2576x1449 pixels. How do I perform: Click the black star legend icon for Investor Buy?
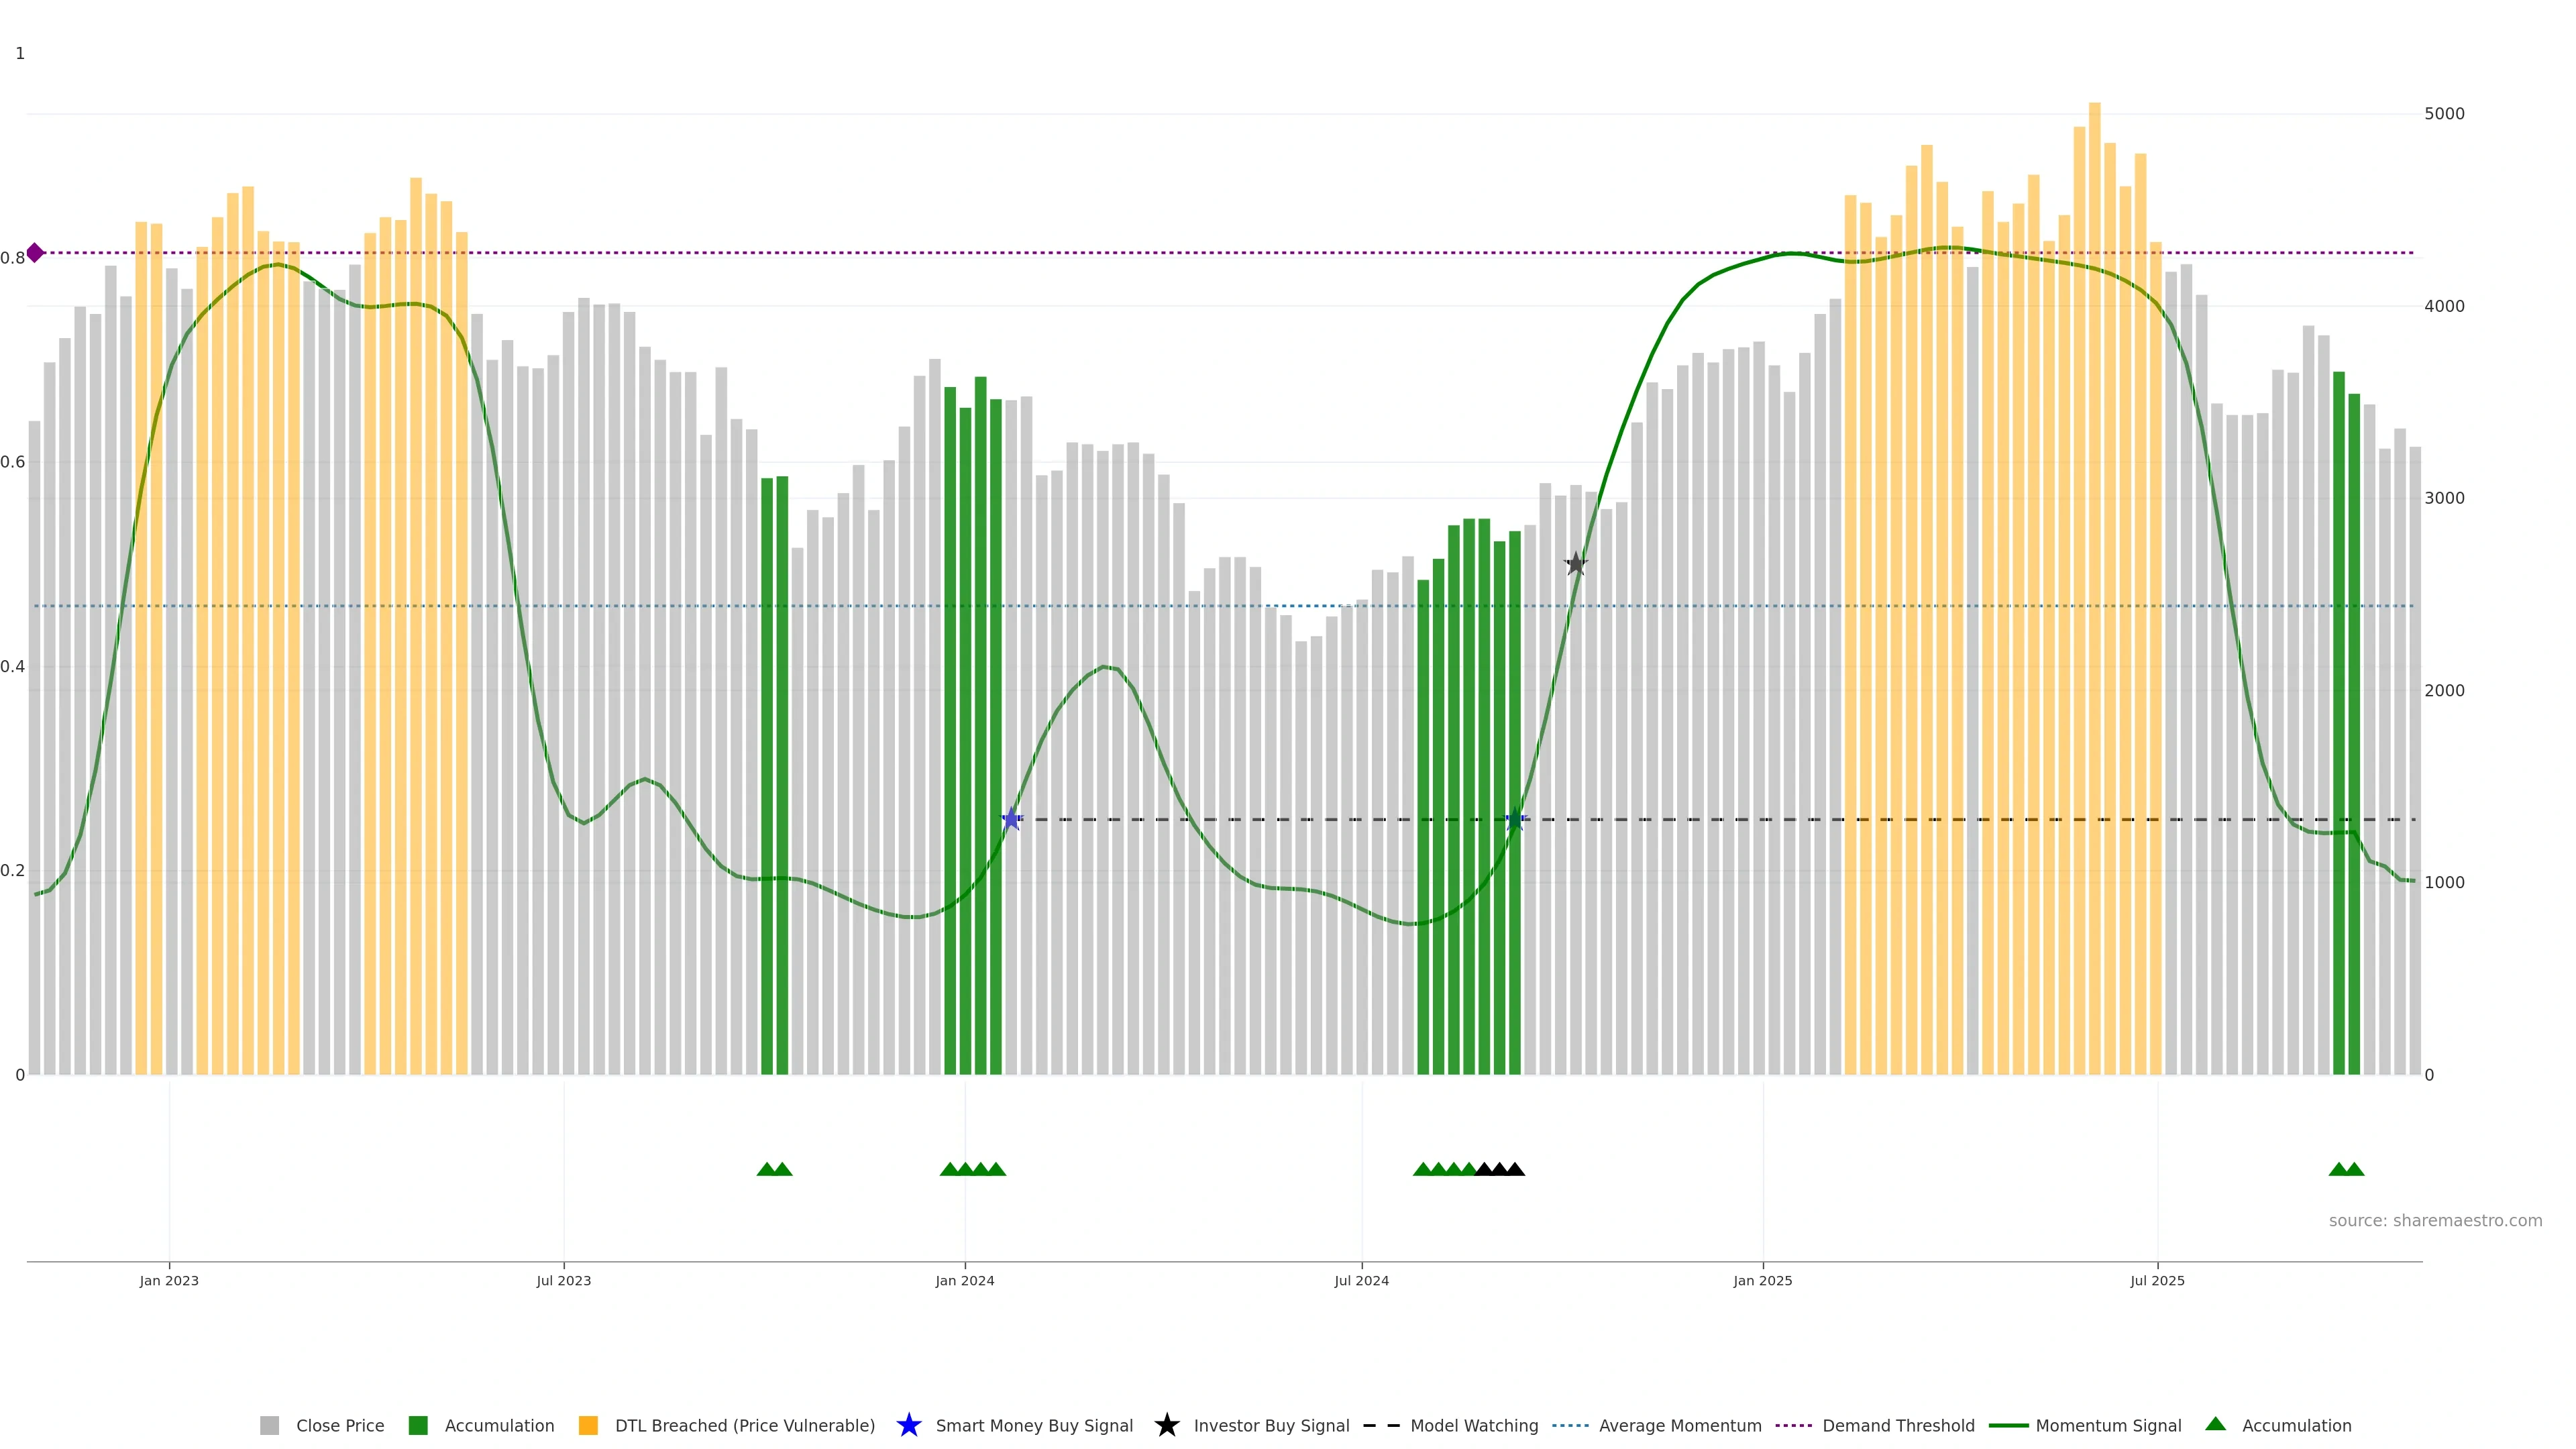tap(1167, 1426)
